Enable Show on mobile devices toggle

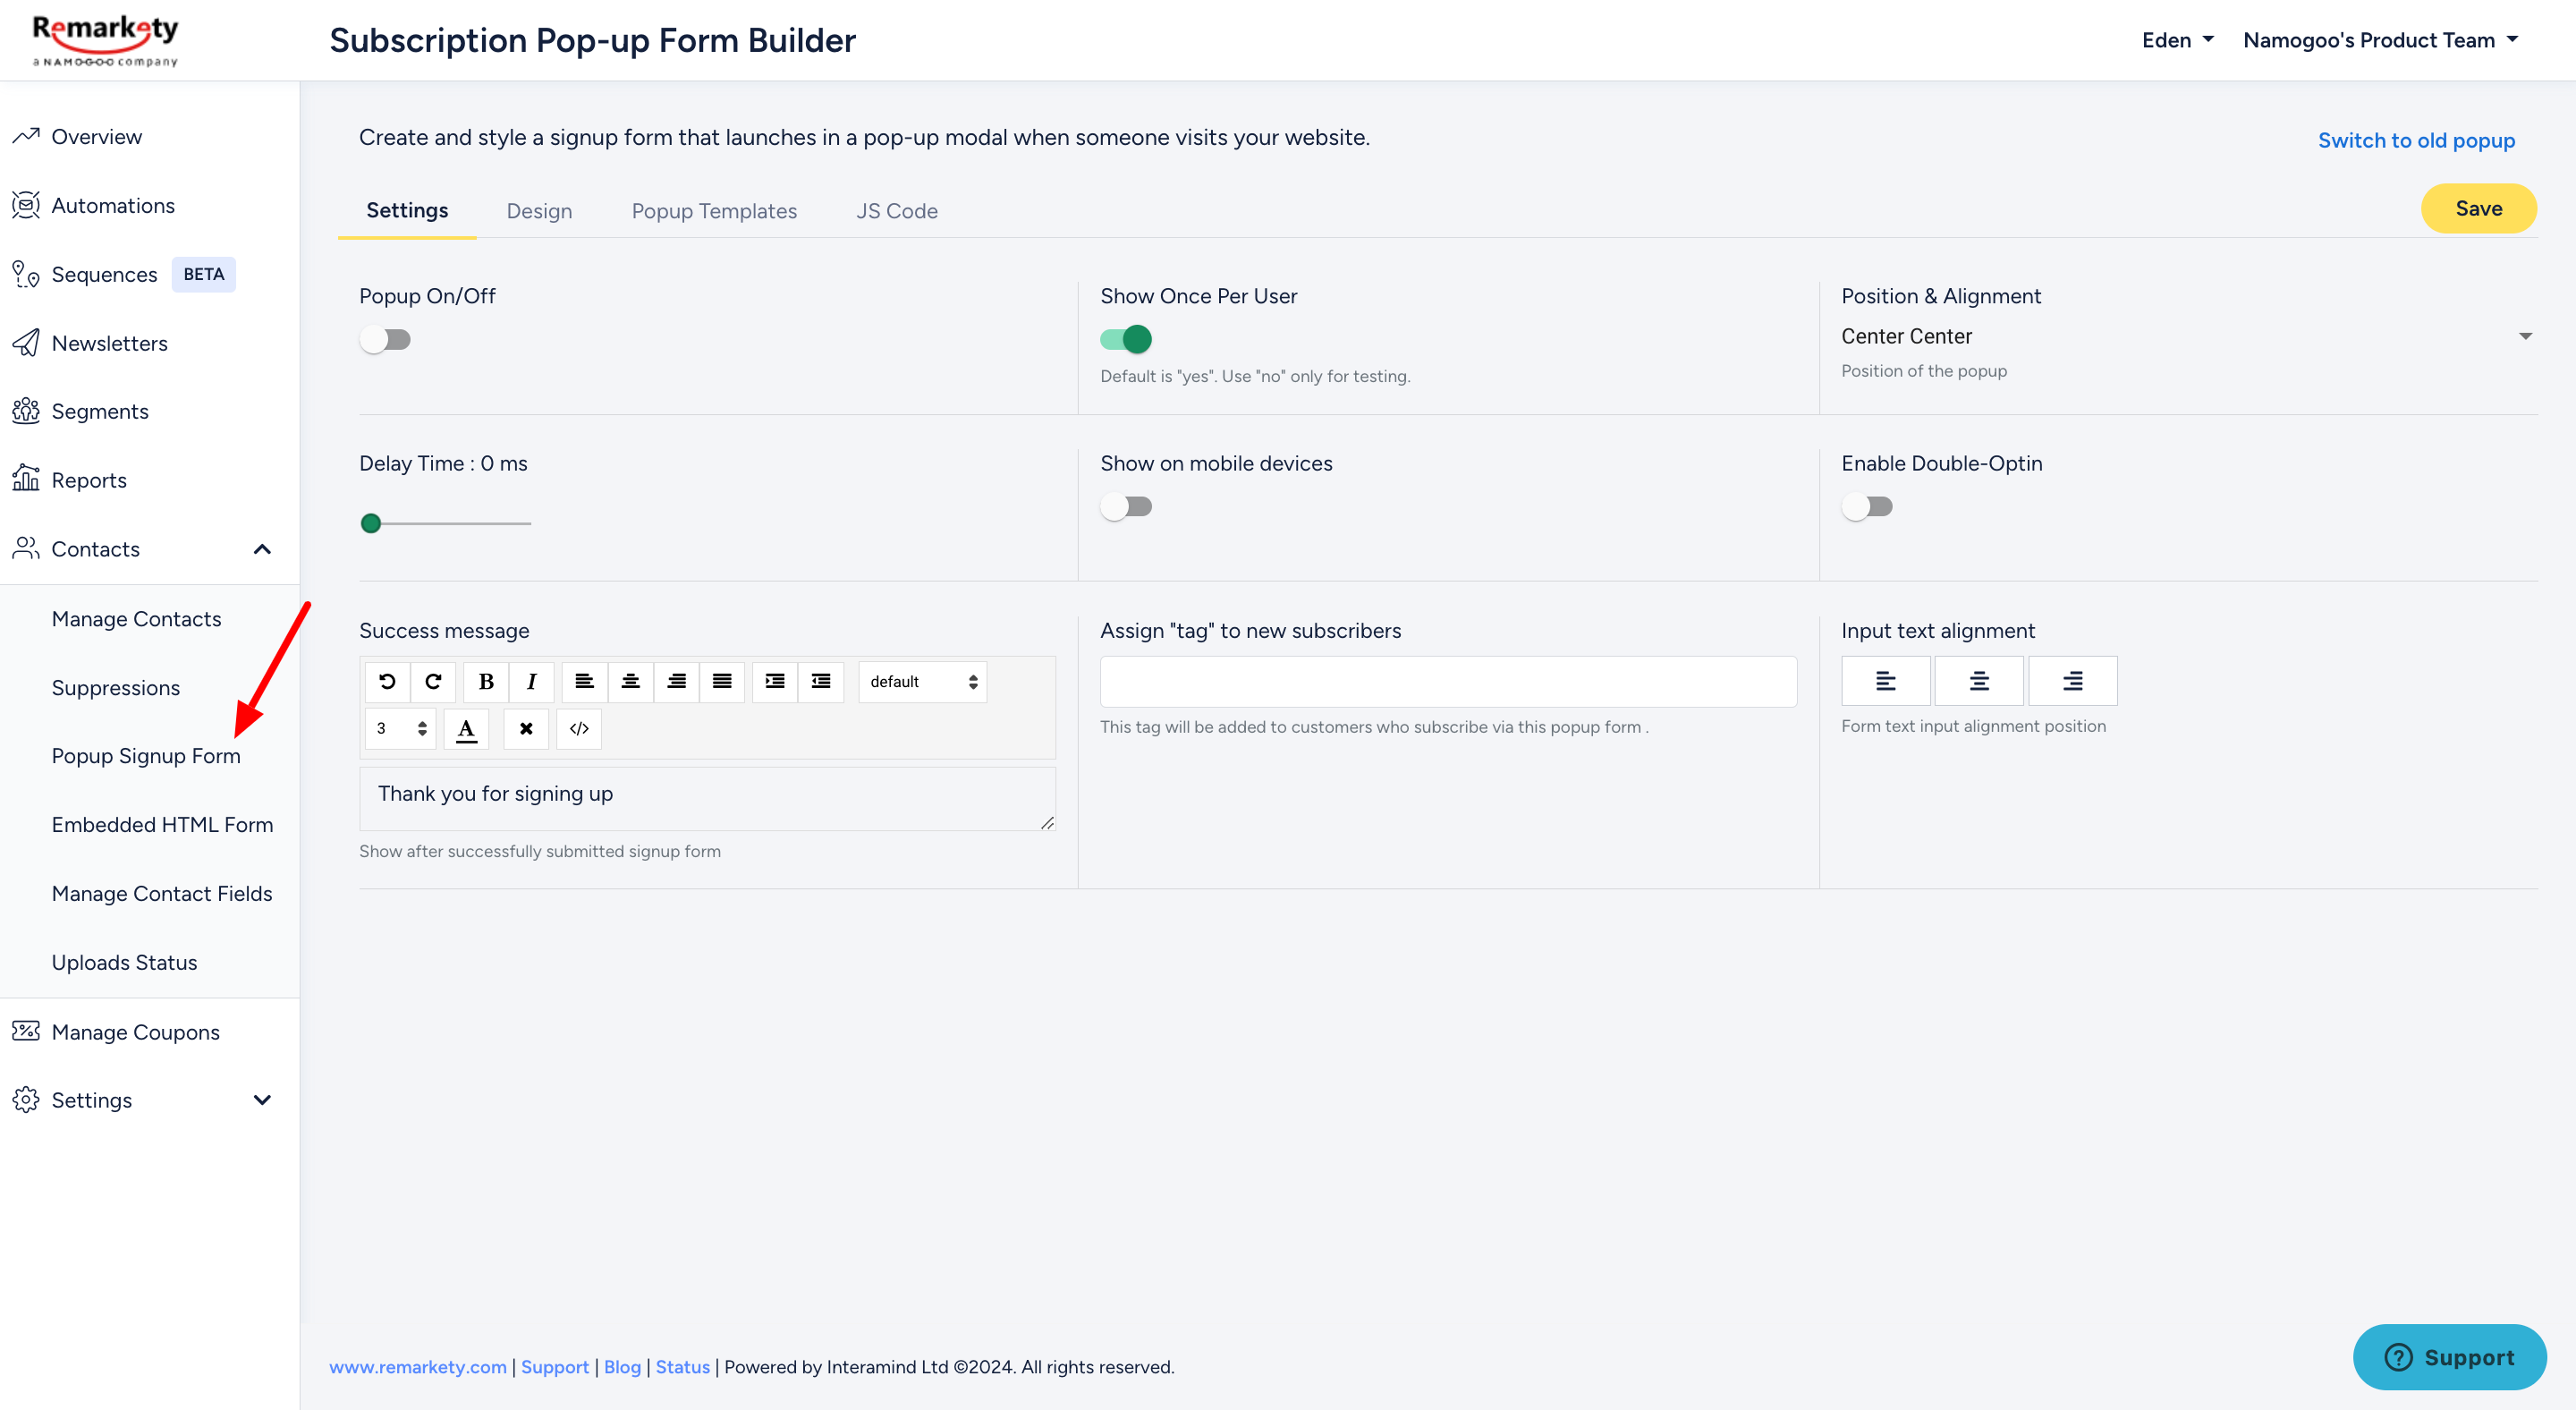pos(1126,507)
